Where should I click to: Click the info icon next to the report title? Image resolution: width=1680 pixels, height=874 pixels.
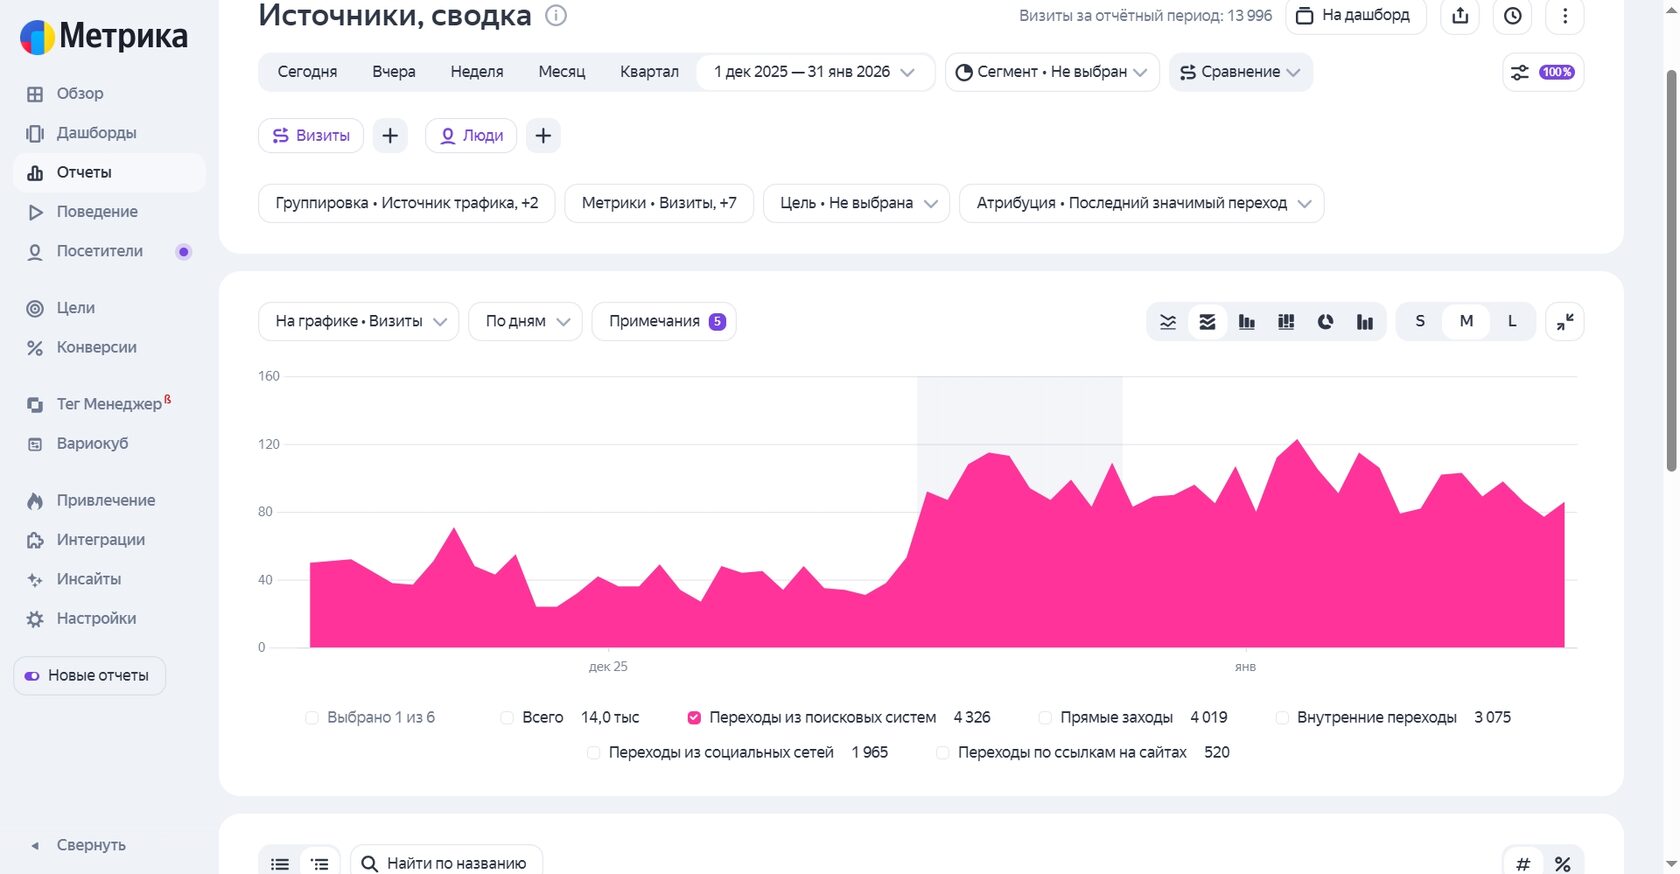pos(556,15)
